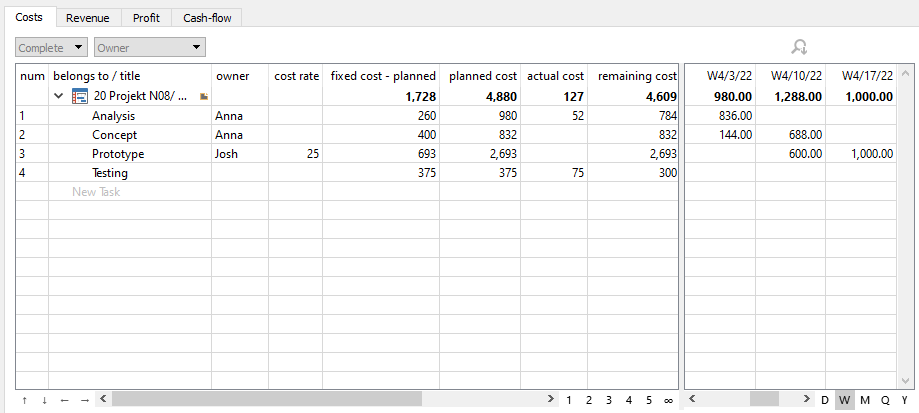Open the Owner dropdown

(x=149, y=47)
